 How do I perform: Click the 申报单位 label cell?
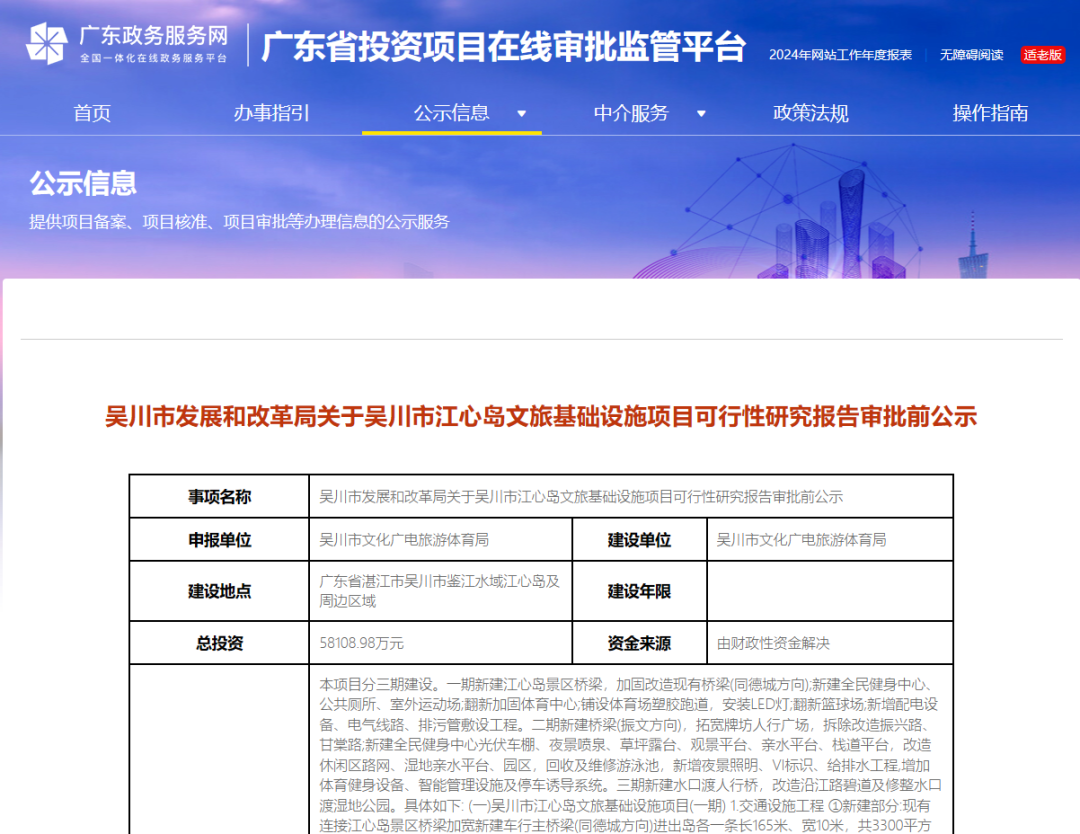click(x=219, y=540)
